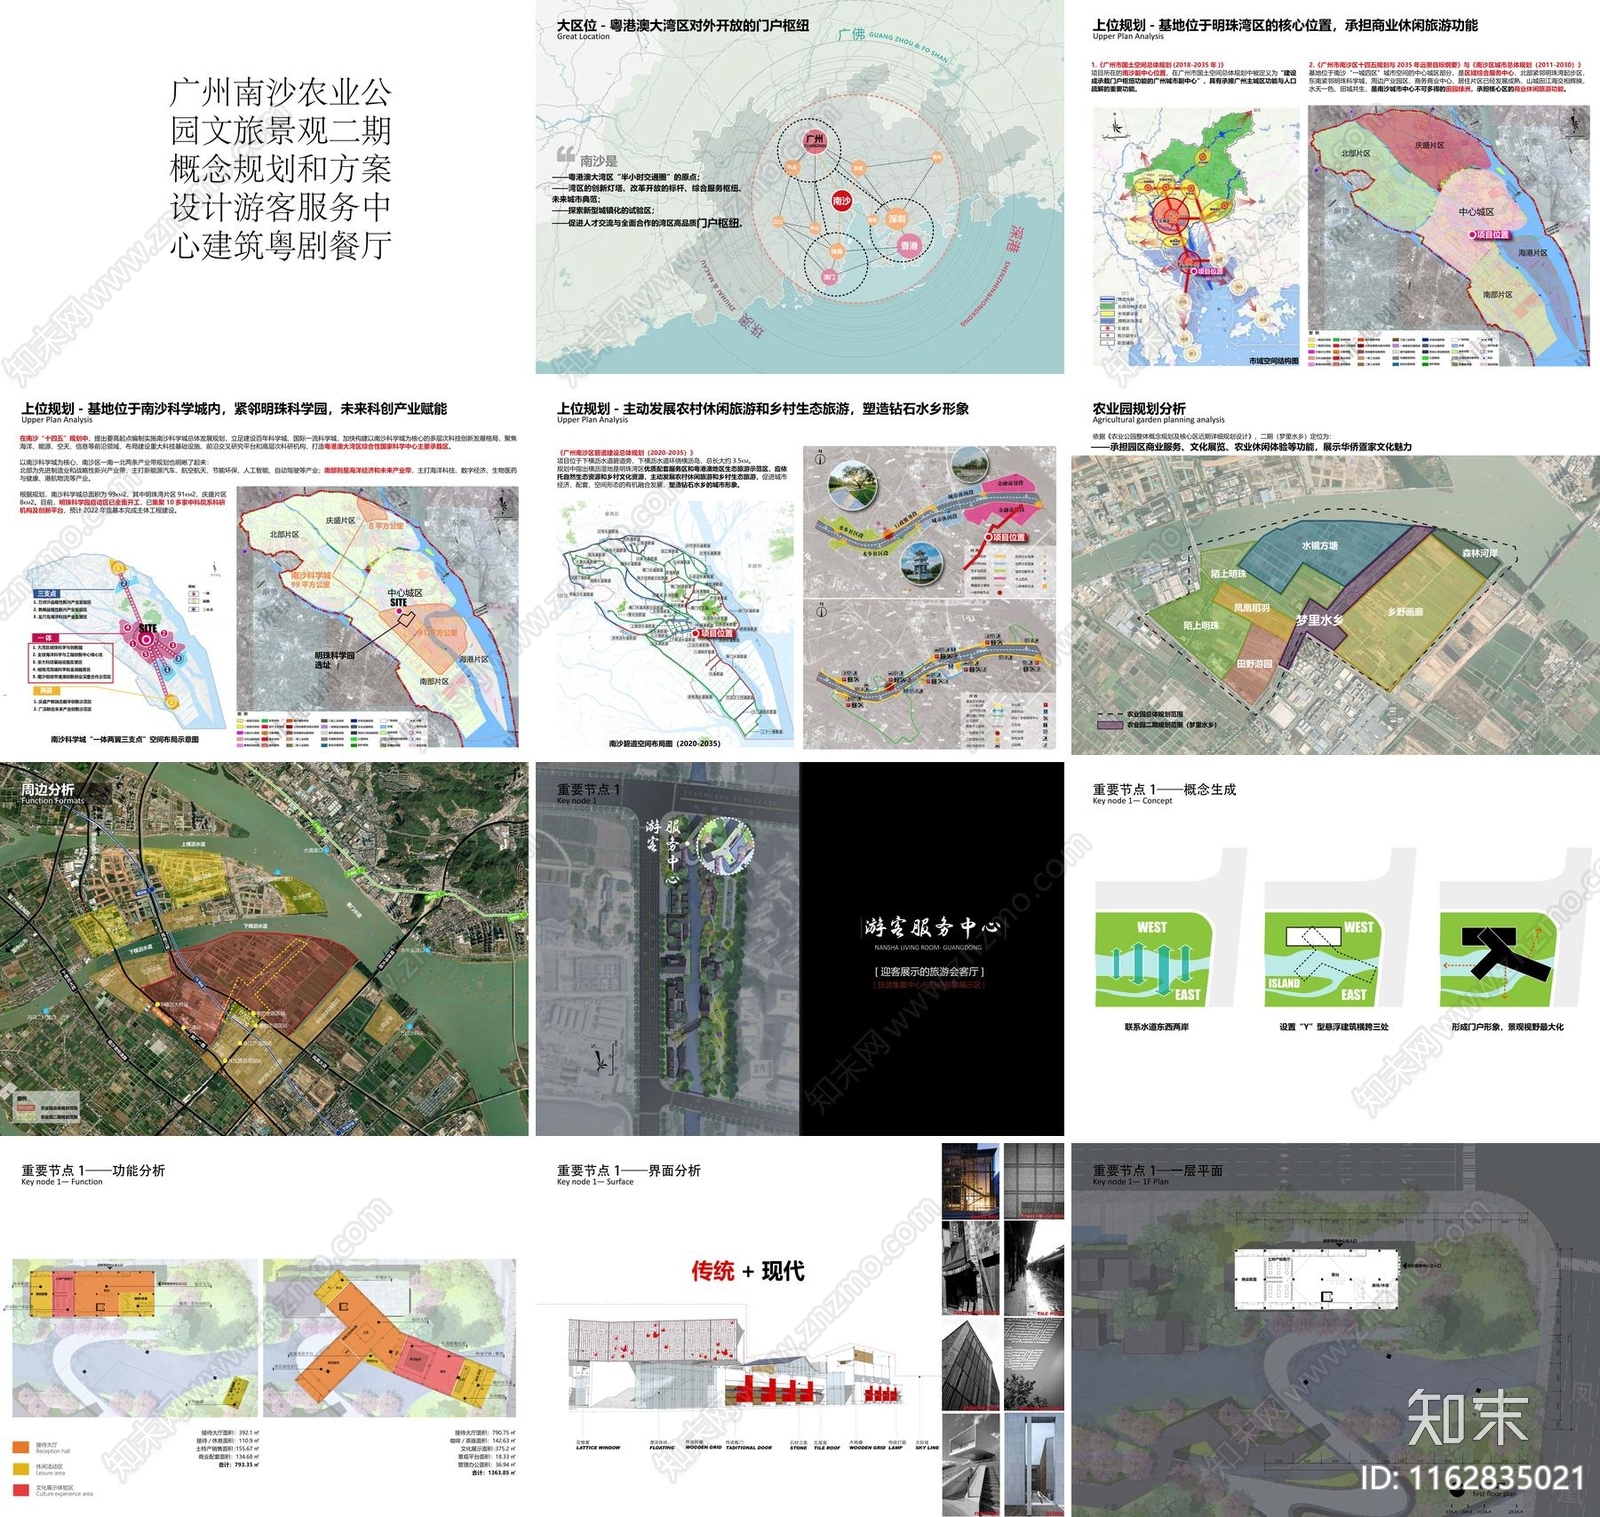
Task: Select the 周边分析 satellite map slide
Action: click(264, 949)
